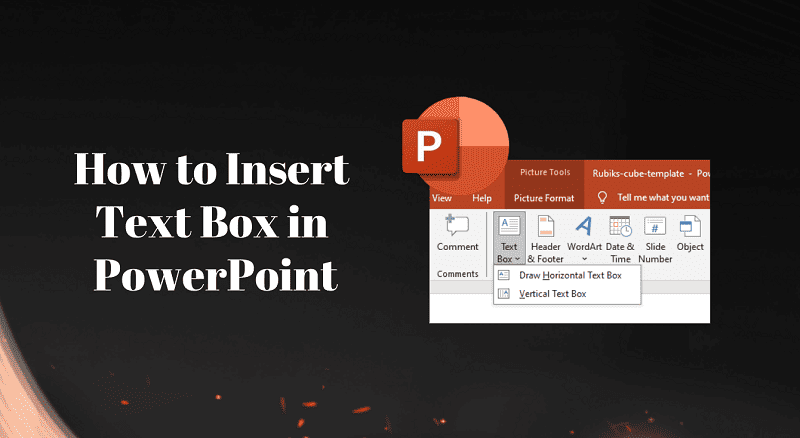
Task: Click the Tell me what you want field
Action: 663,198
